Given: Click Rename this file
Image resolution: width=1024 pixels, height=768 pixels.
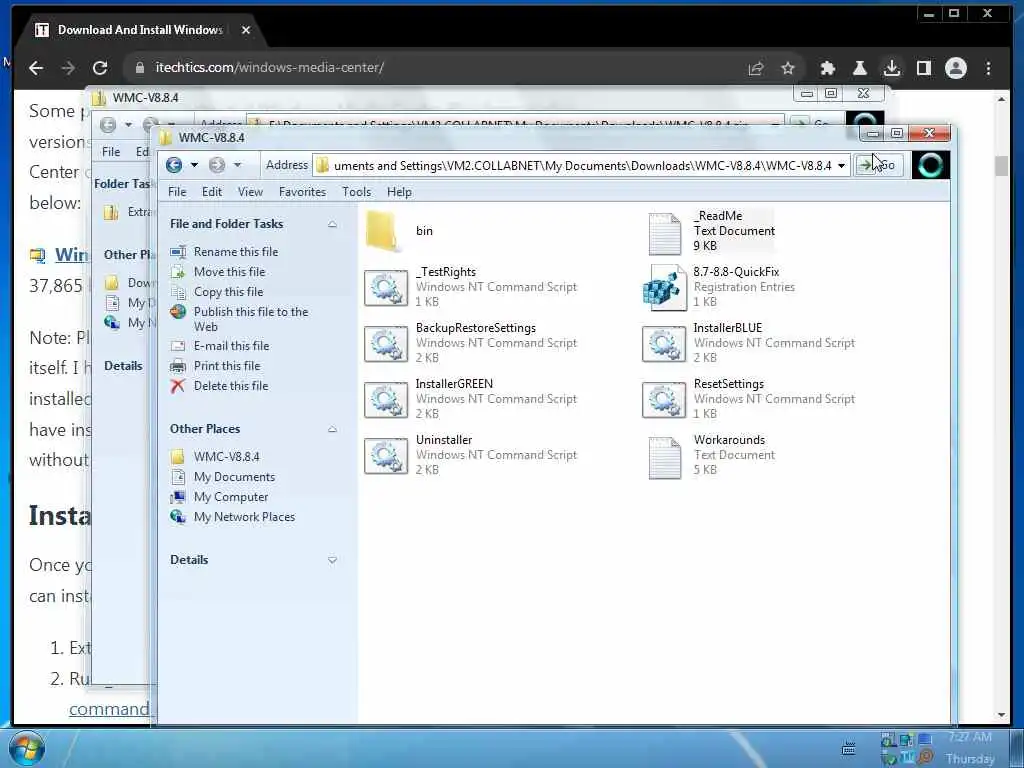Looking at the screenshot, I should point(236,252).
